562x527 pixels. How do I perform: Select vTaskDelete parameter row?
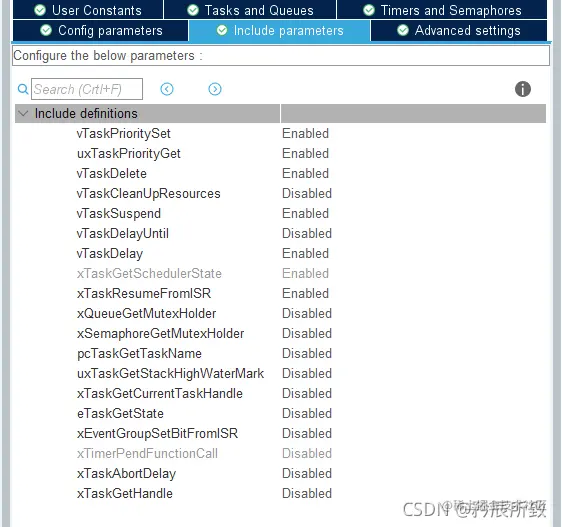pyautogui.click(x=111, y=174)
